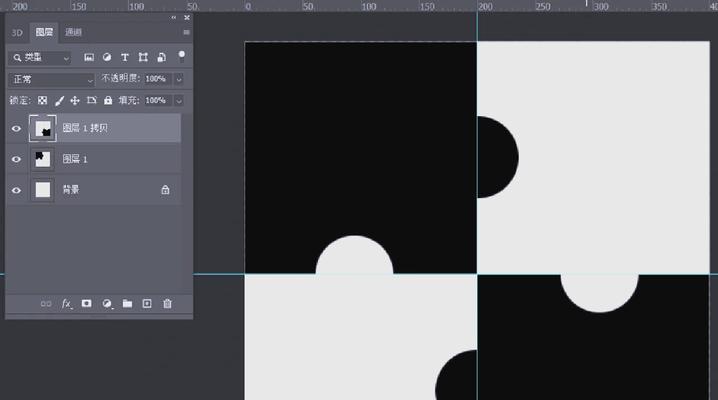Collapse the panel with double-arrow icon
The image size is (718, 400).
174,17
